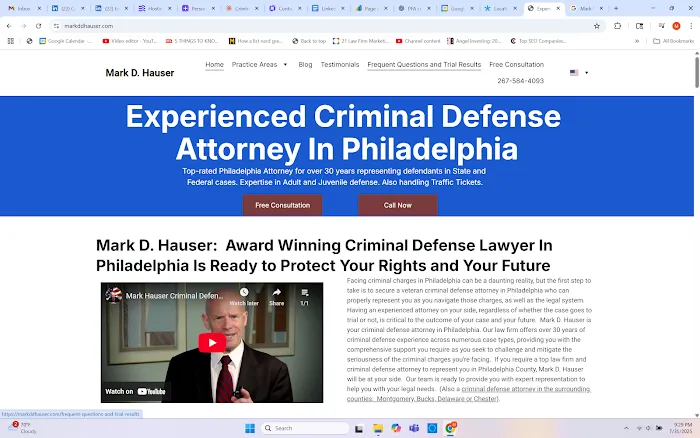Screen dimensions: 700x438
Task: Click the browser address bar
Action: pos(300,26)
